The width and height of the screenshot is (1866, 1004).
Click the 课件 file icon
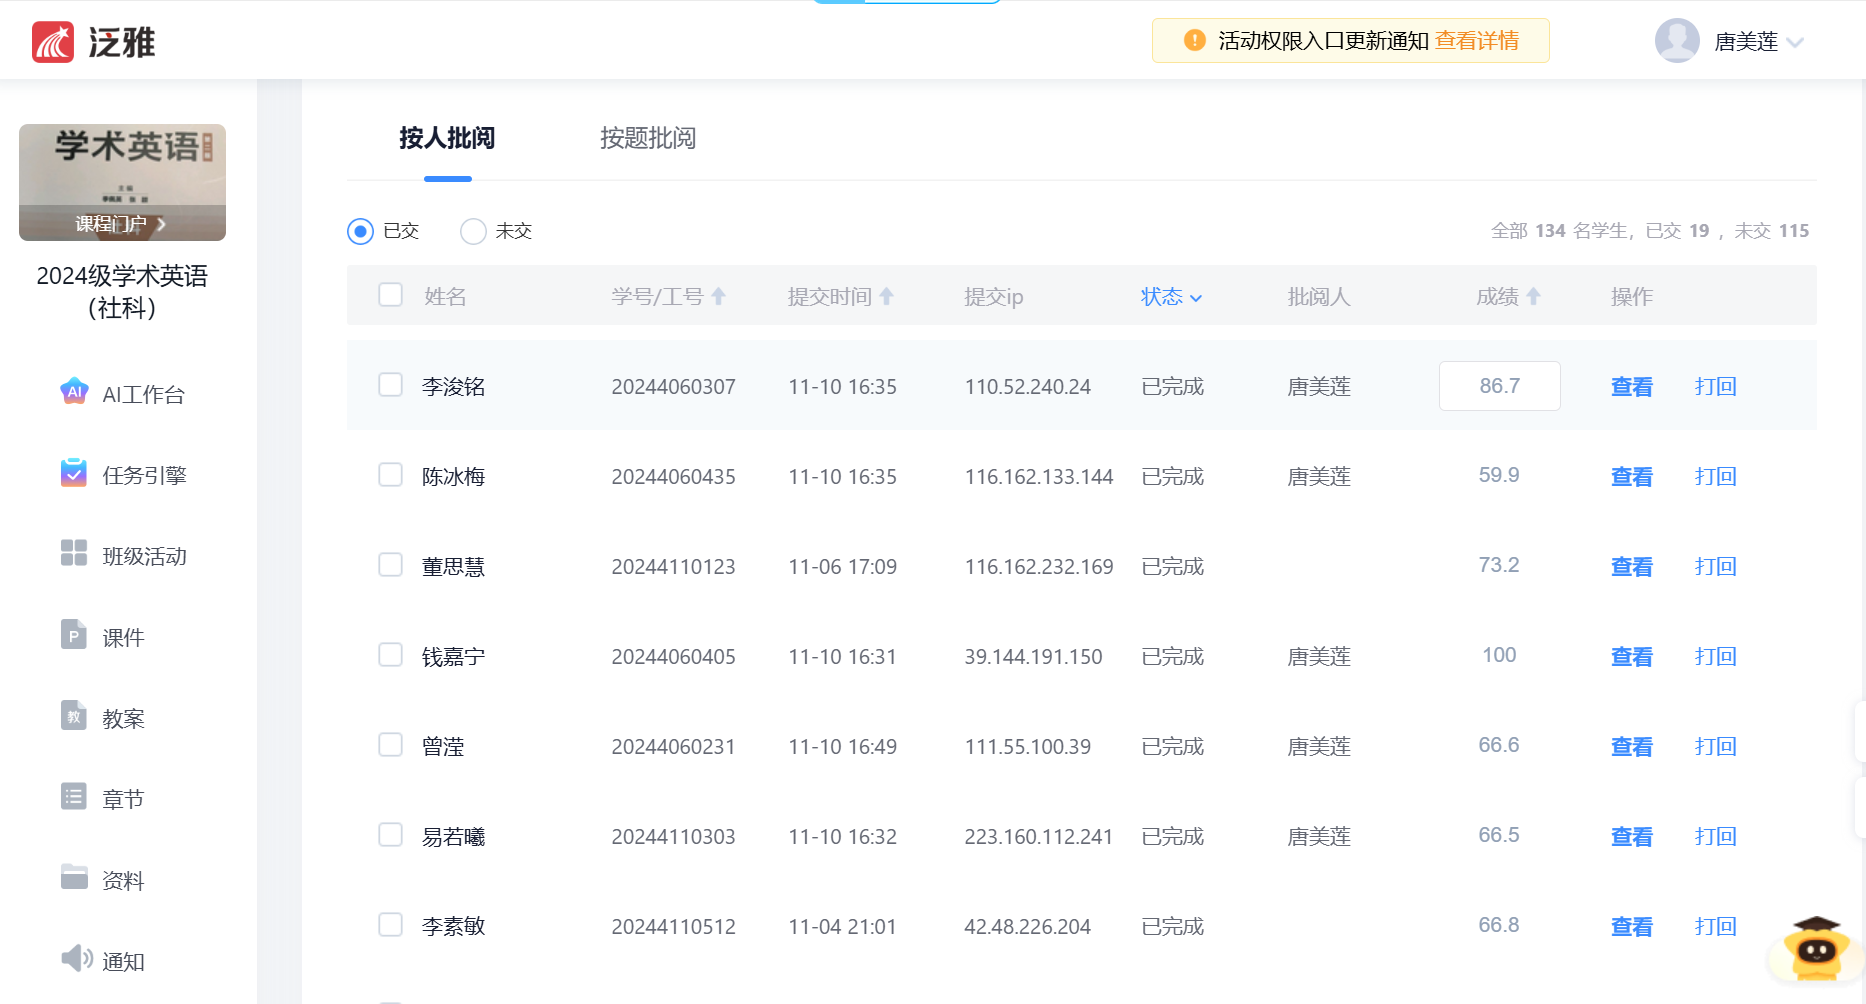tap(74, 635)
